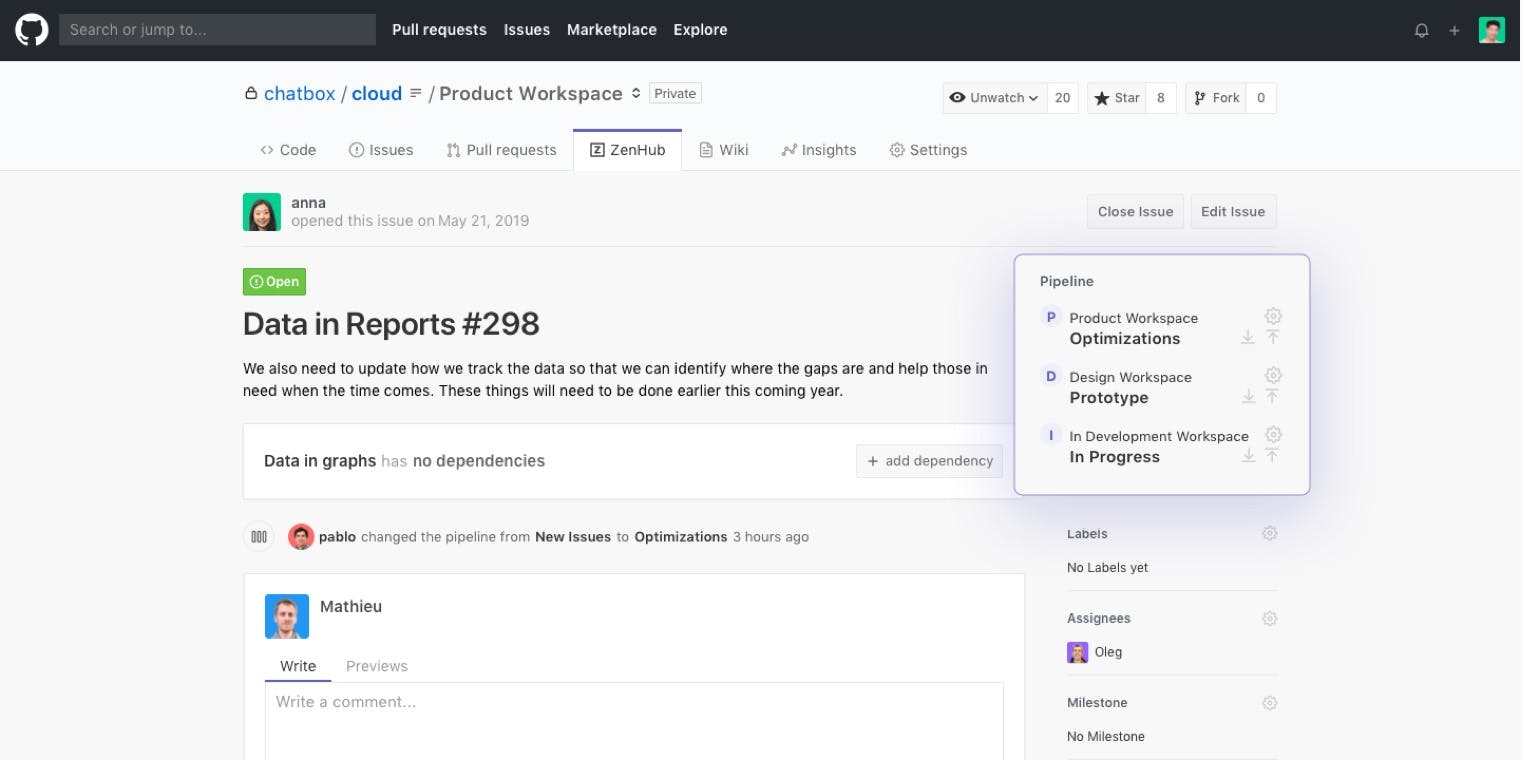This screenshot has height=760, width=1522.
Task: Open the repository Settings tab
Action: 928,150
